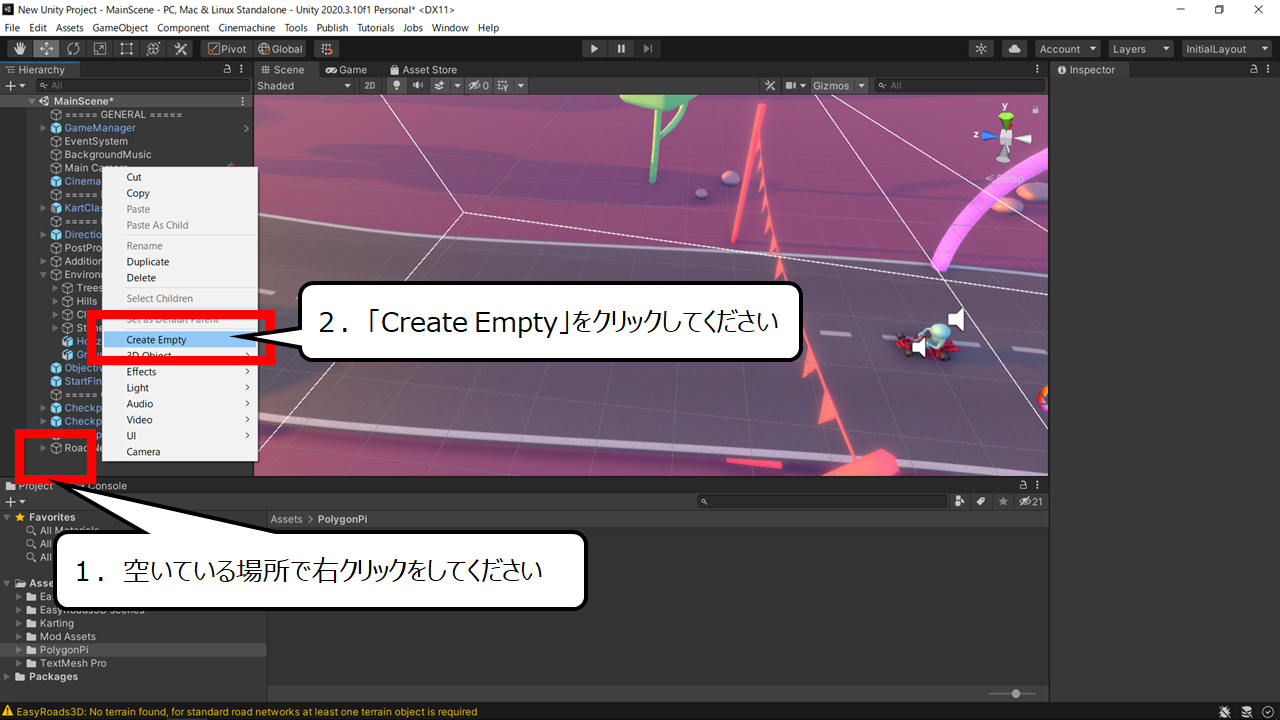Image resolution: width=1280 pixels, height=720 pixels.
Task: Open the Window menu
Action: pyautogui.click(x=450, y=28)
